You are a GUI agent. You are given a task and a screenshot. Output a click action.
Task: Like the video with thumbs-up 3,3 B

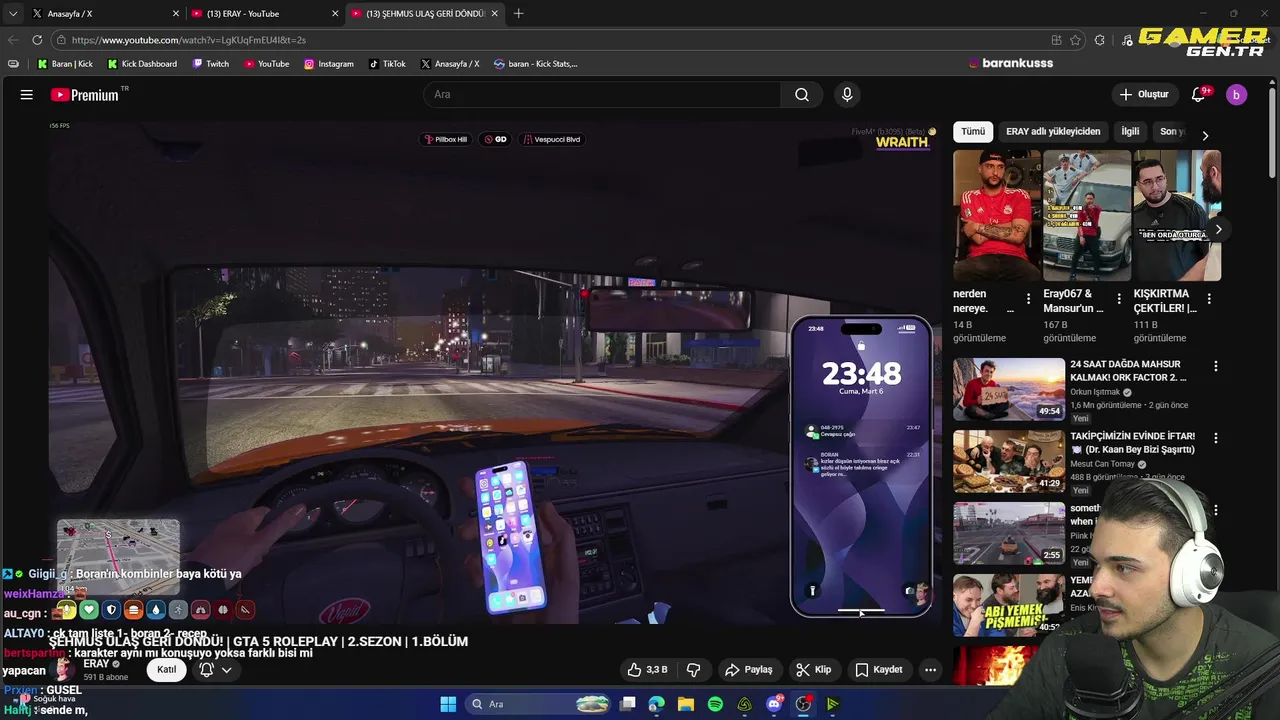click(x=647, y=670)
